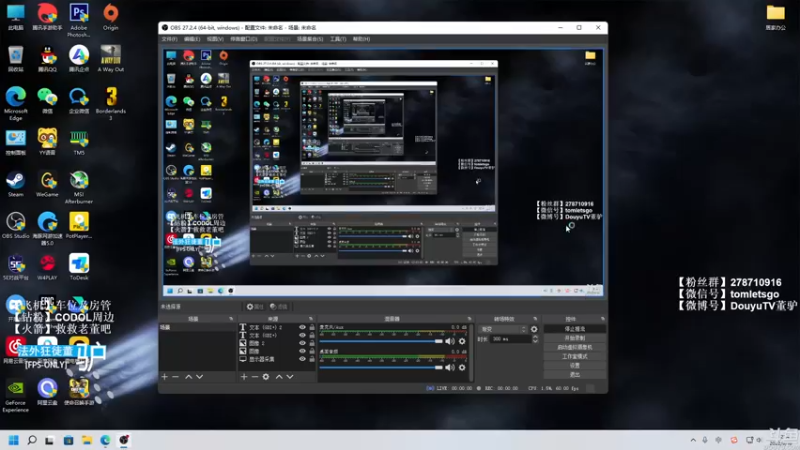Move source down in Sources panel

pyautogui.click(x=290, y=377)
